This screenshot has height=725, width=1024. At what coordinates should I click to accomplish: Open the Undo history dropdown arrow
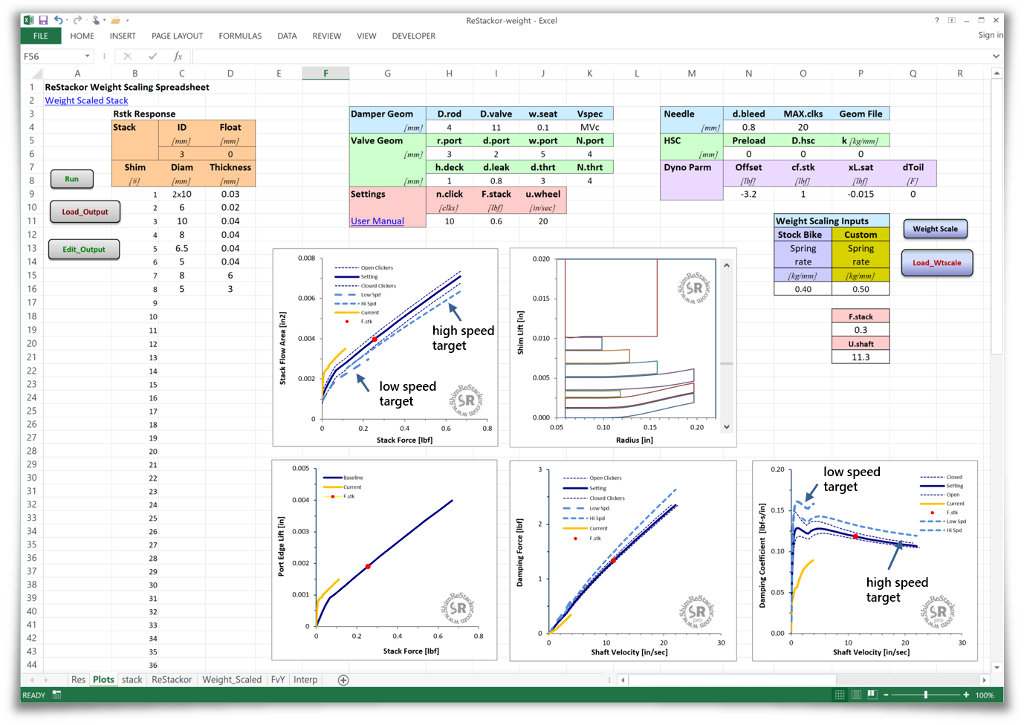(67, 20)
